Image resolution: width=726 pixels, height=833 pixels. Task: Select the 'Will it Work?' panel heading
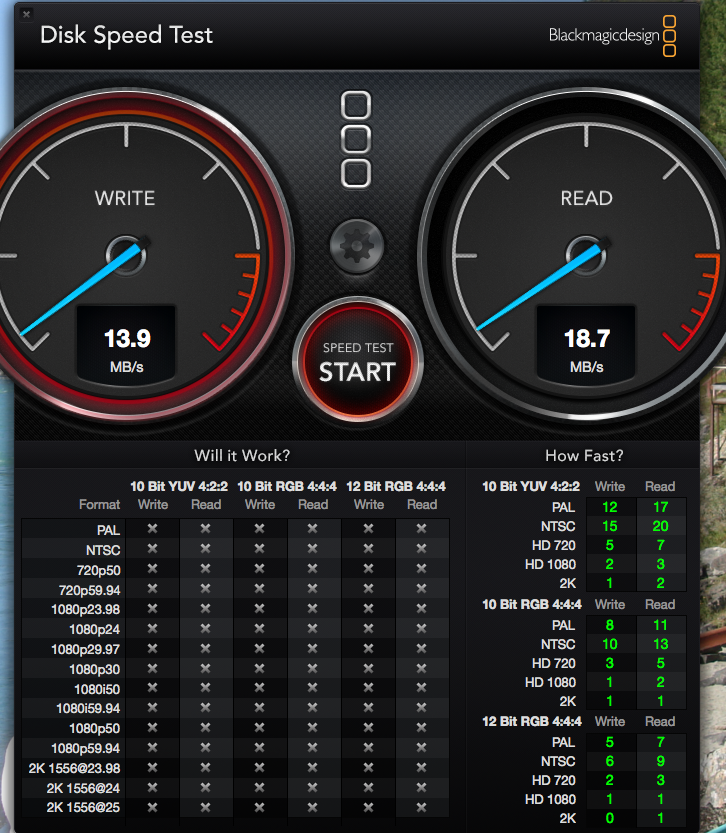[x=242, y=456]
